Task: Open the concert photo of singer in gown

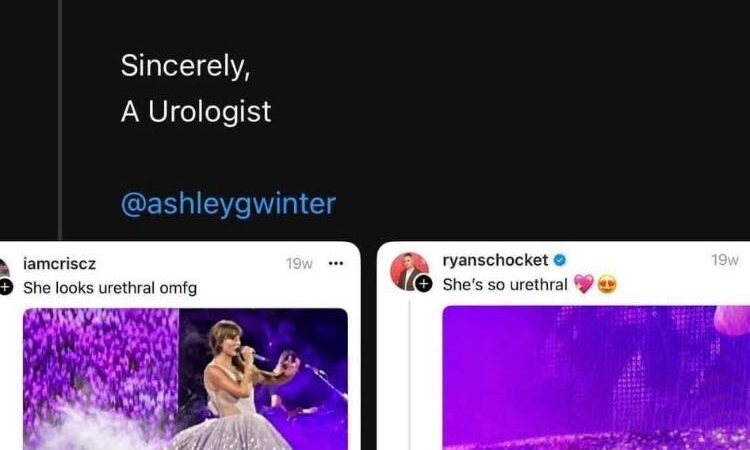Action: point(185,379)
